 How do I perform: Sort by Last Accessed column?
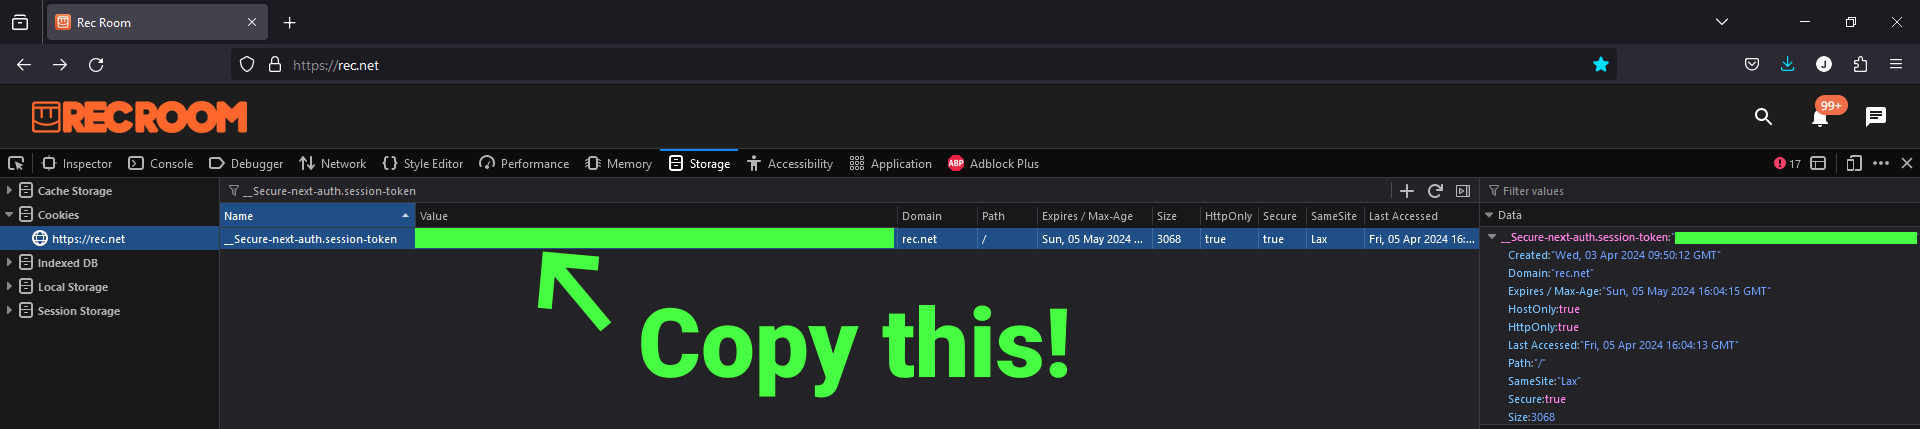(x=1421, y=215)
